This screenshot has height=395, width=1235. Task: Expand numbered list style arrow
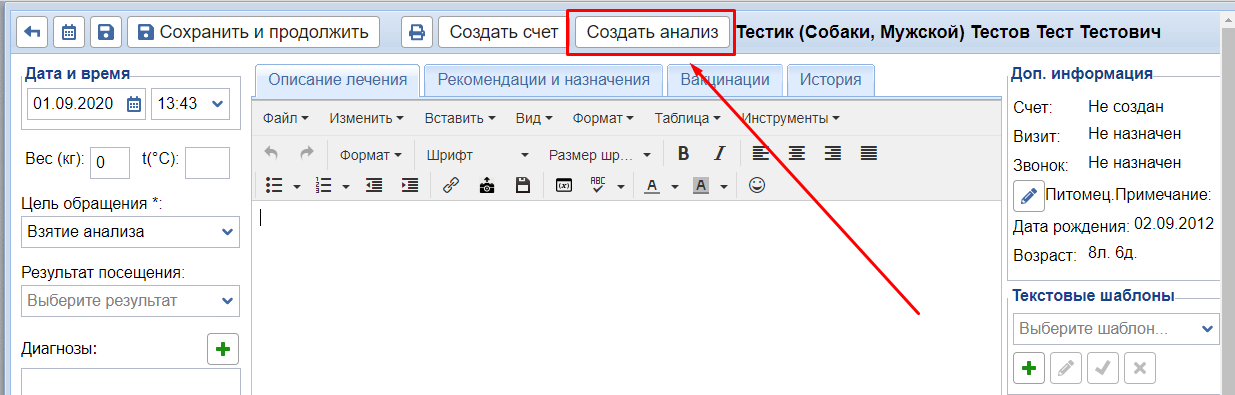coord(345,186)
